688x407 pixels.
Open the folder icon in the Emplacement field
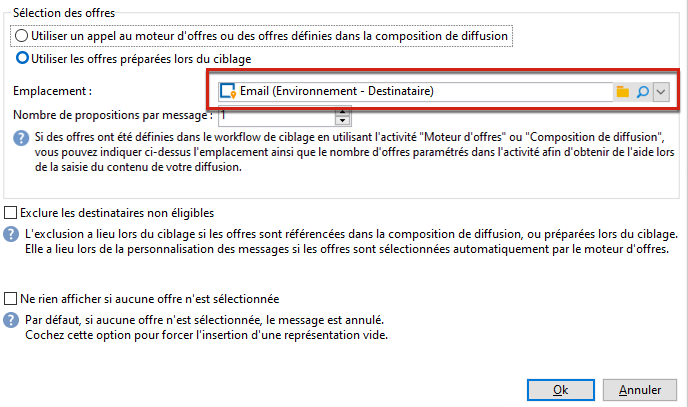(622, 92)
